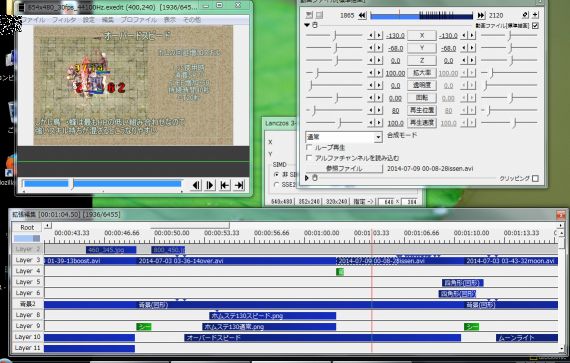Open the ファイル menu
570x363 pixels.
click(33, 20)
